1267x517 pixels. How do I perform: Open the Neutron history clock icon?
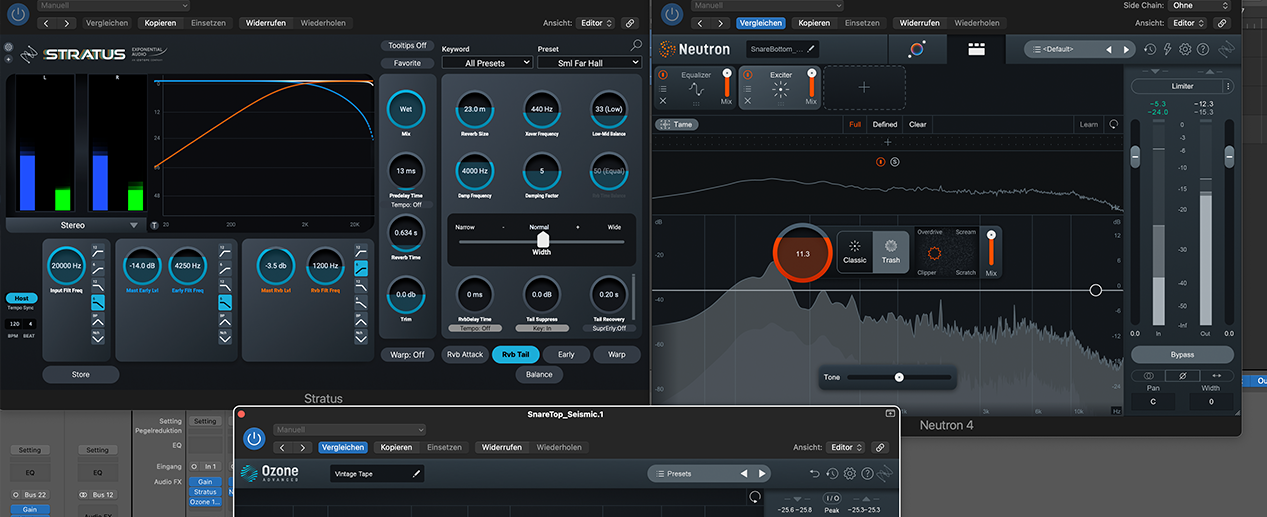click(x=1150, y=49)
